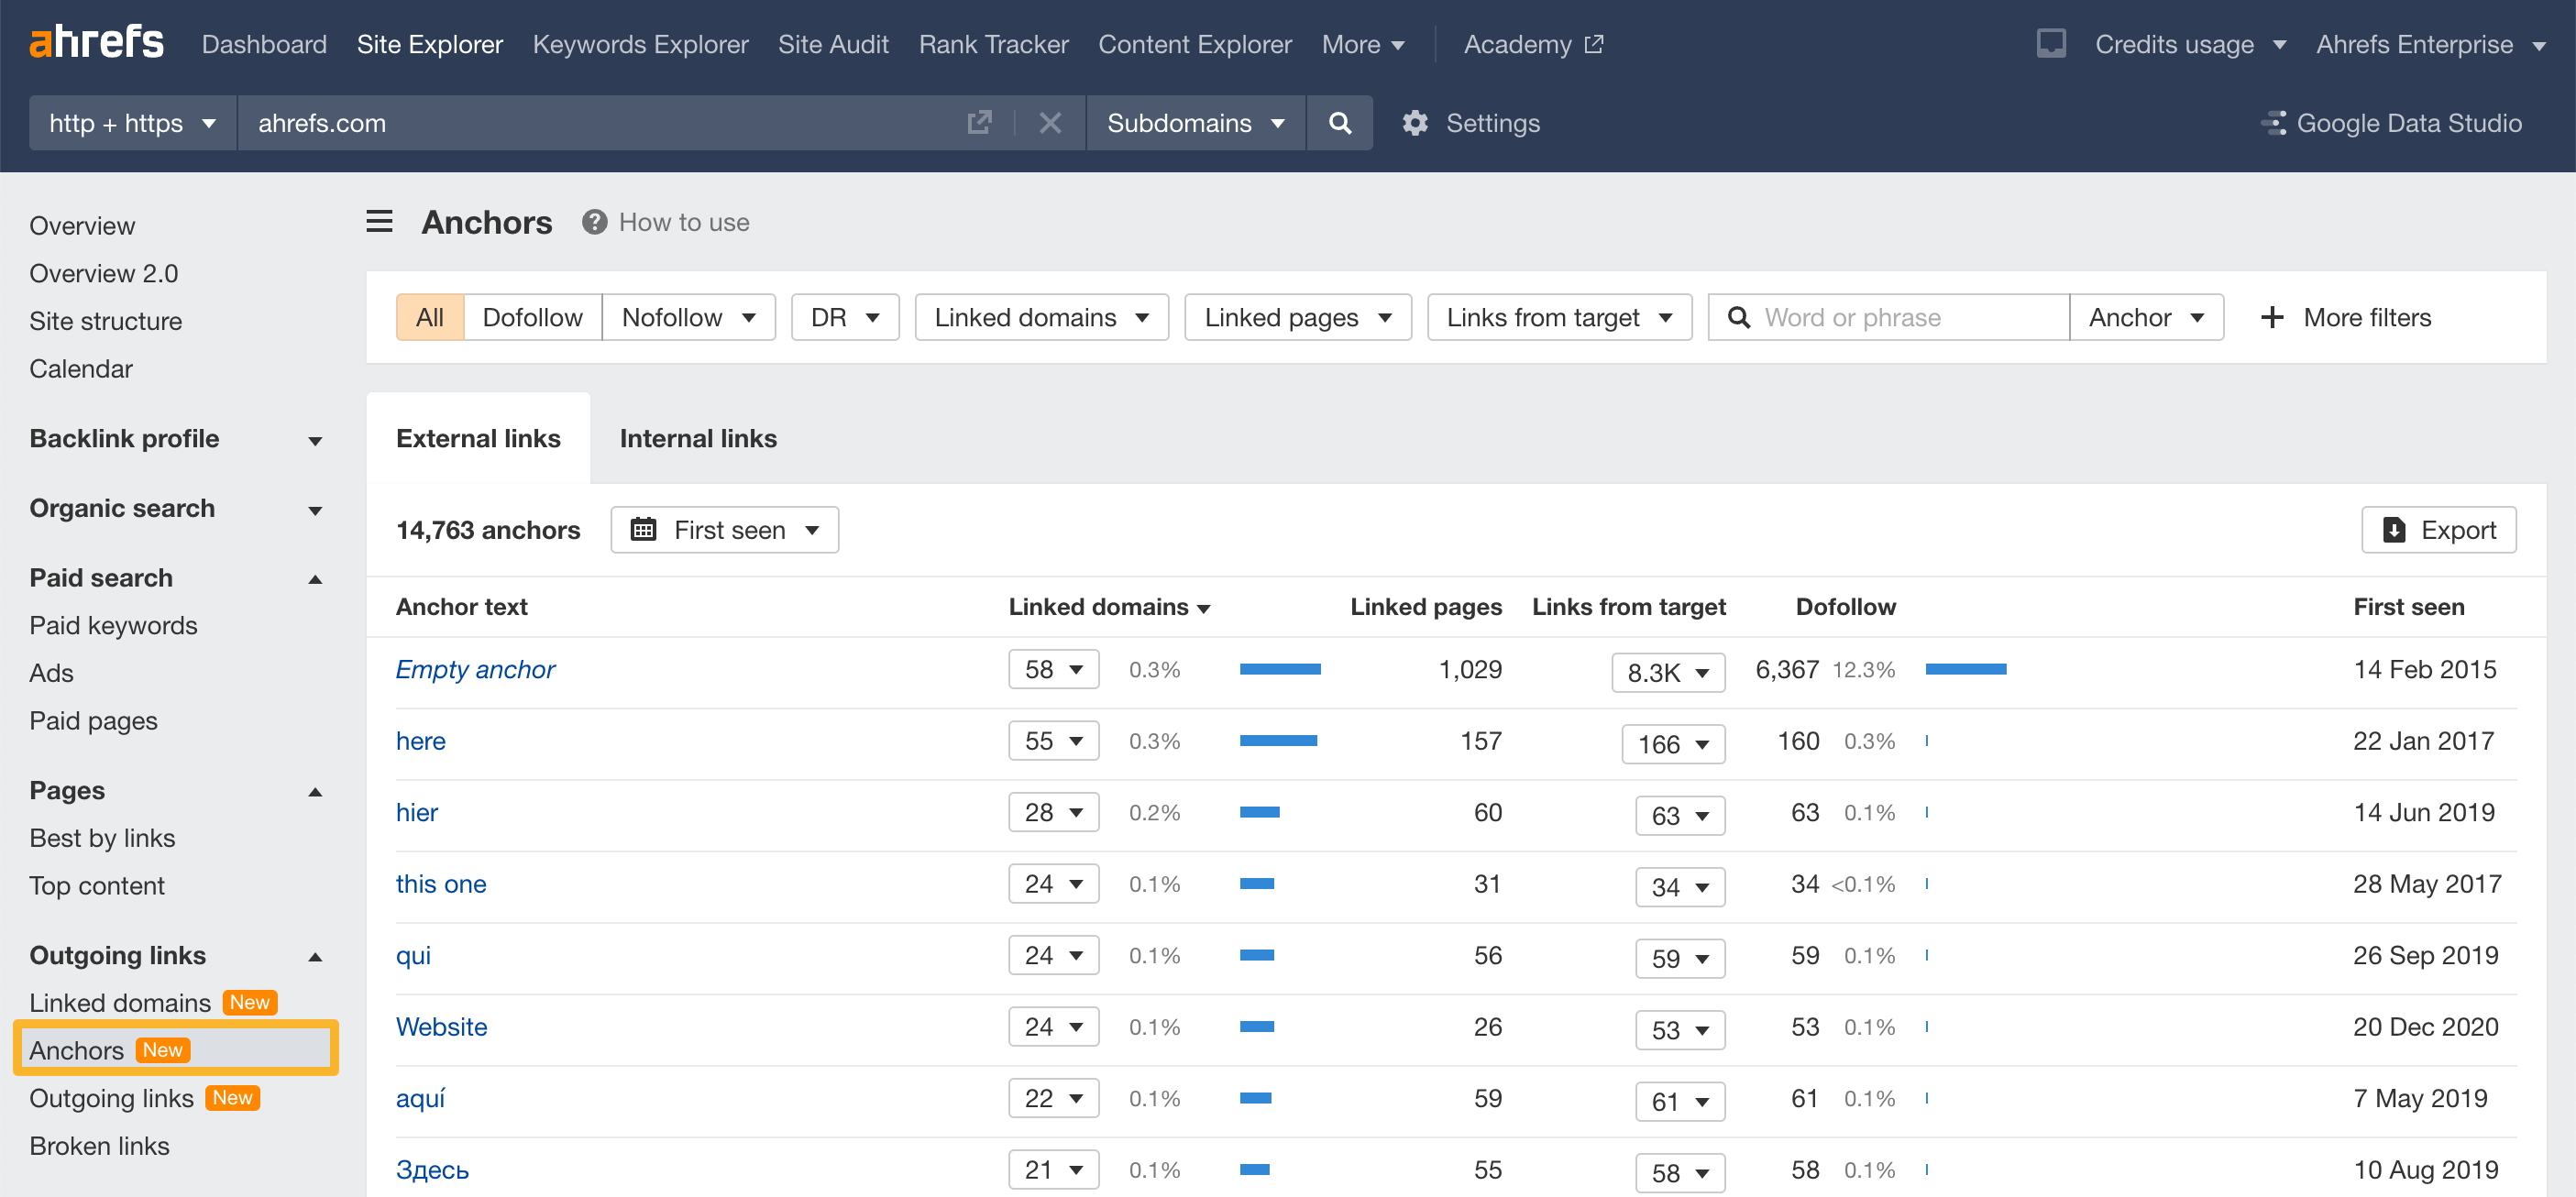This screenshot has width=2576, height=1197.
Task: Click the Google Data Studio icon
Action: [x=2273, y=123]
